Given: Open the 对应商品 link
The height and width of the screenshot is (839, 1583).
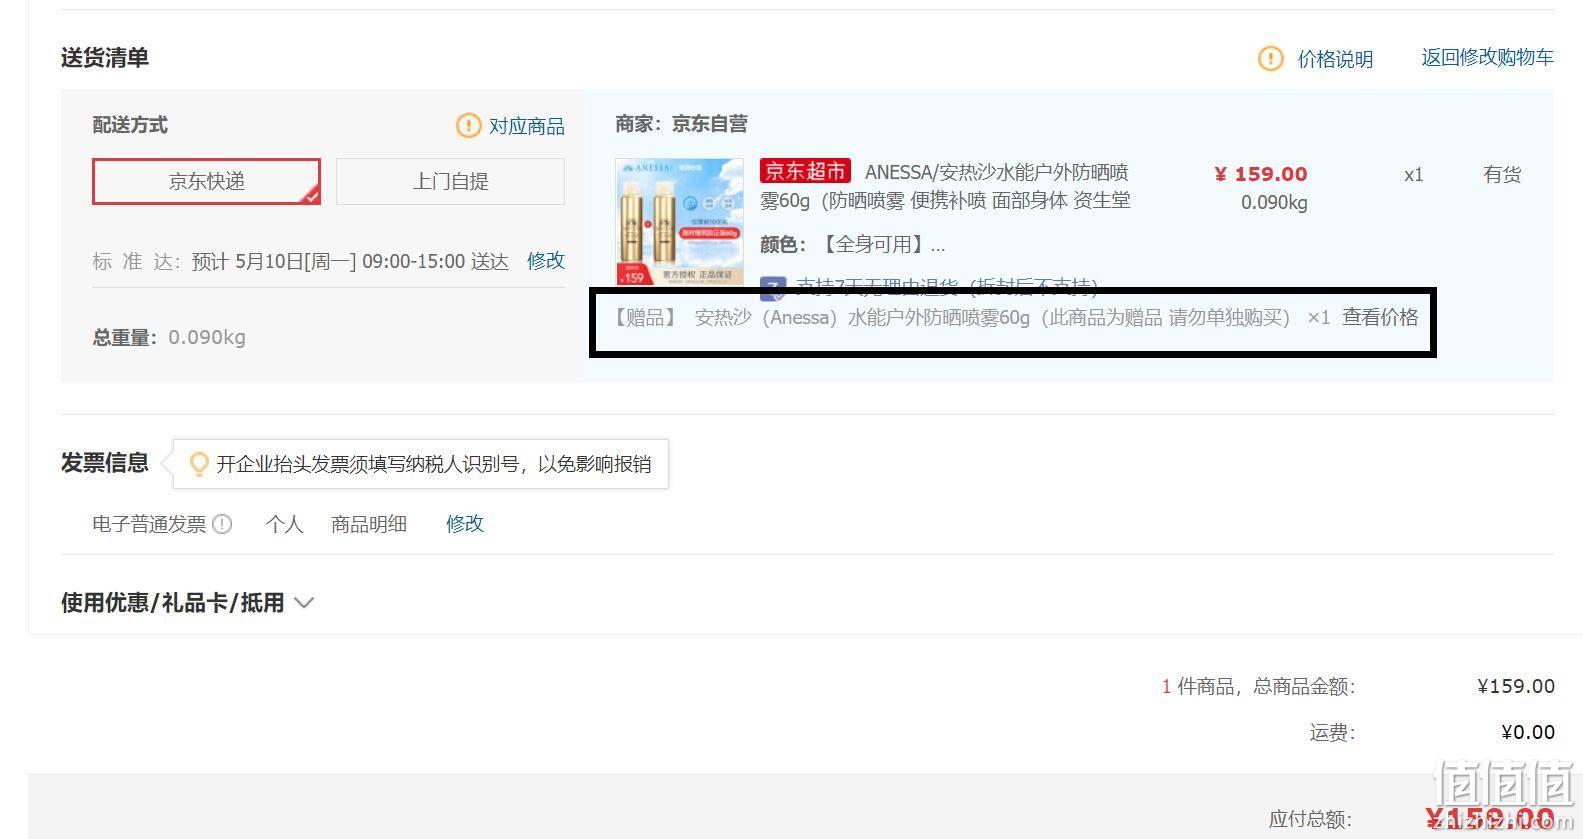Looking at the screenshot, I should [526, 126].
